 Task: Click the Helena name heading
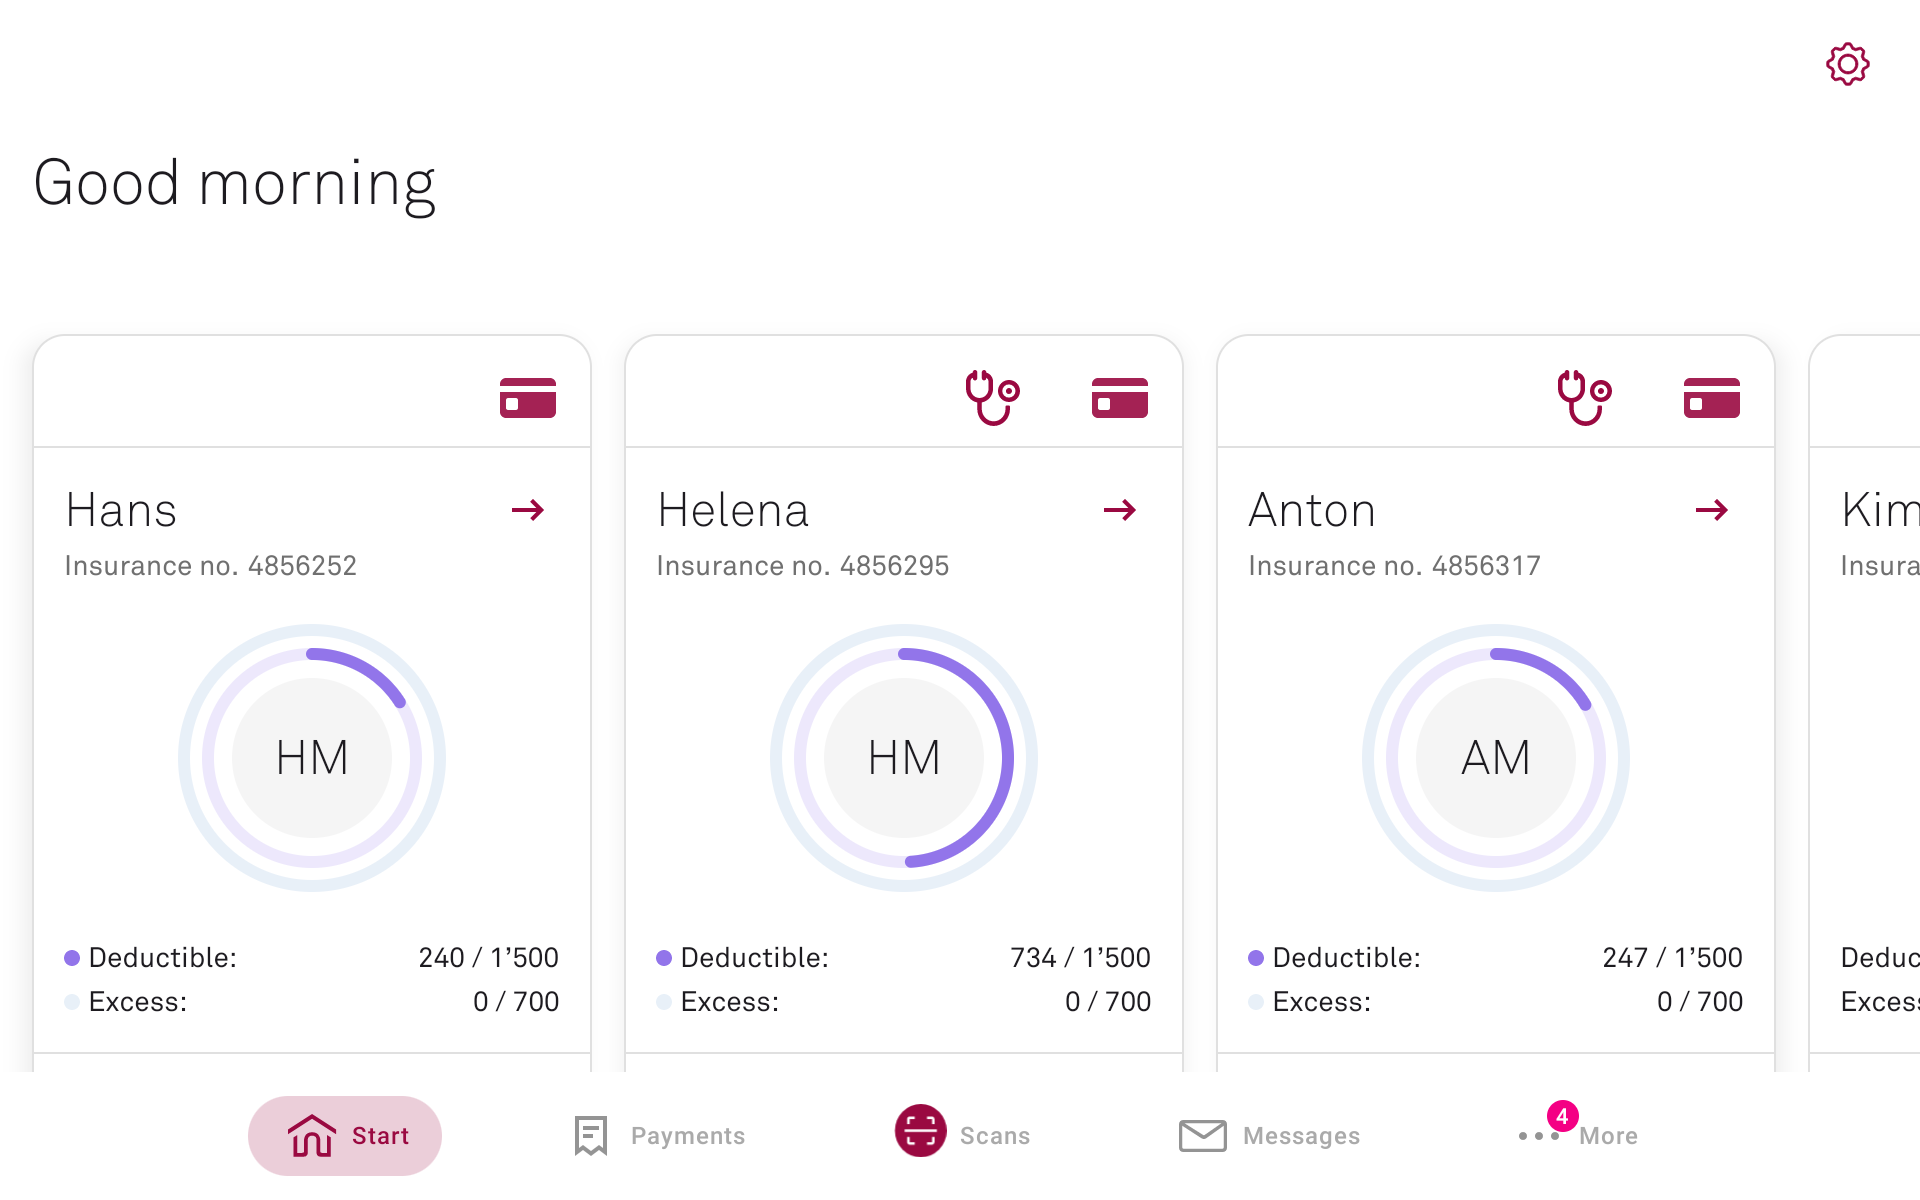point(733,510)
